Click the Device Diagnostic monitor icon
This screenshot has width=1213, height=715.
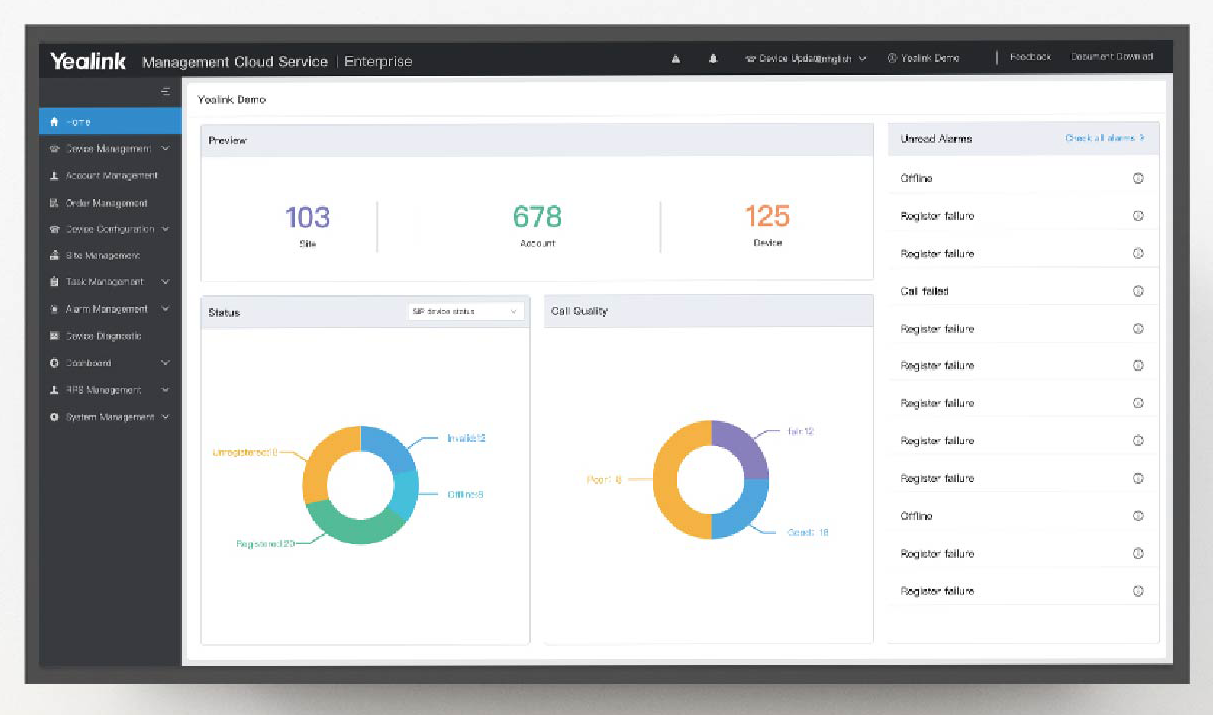coord(55,336)
